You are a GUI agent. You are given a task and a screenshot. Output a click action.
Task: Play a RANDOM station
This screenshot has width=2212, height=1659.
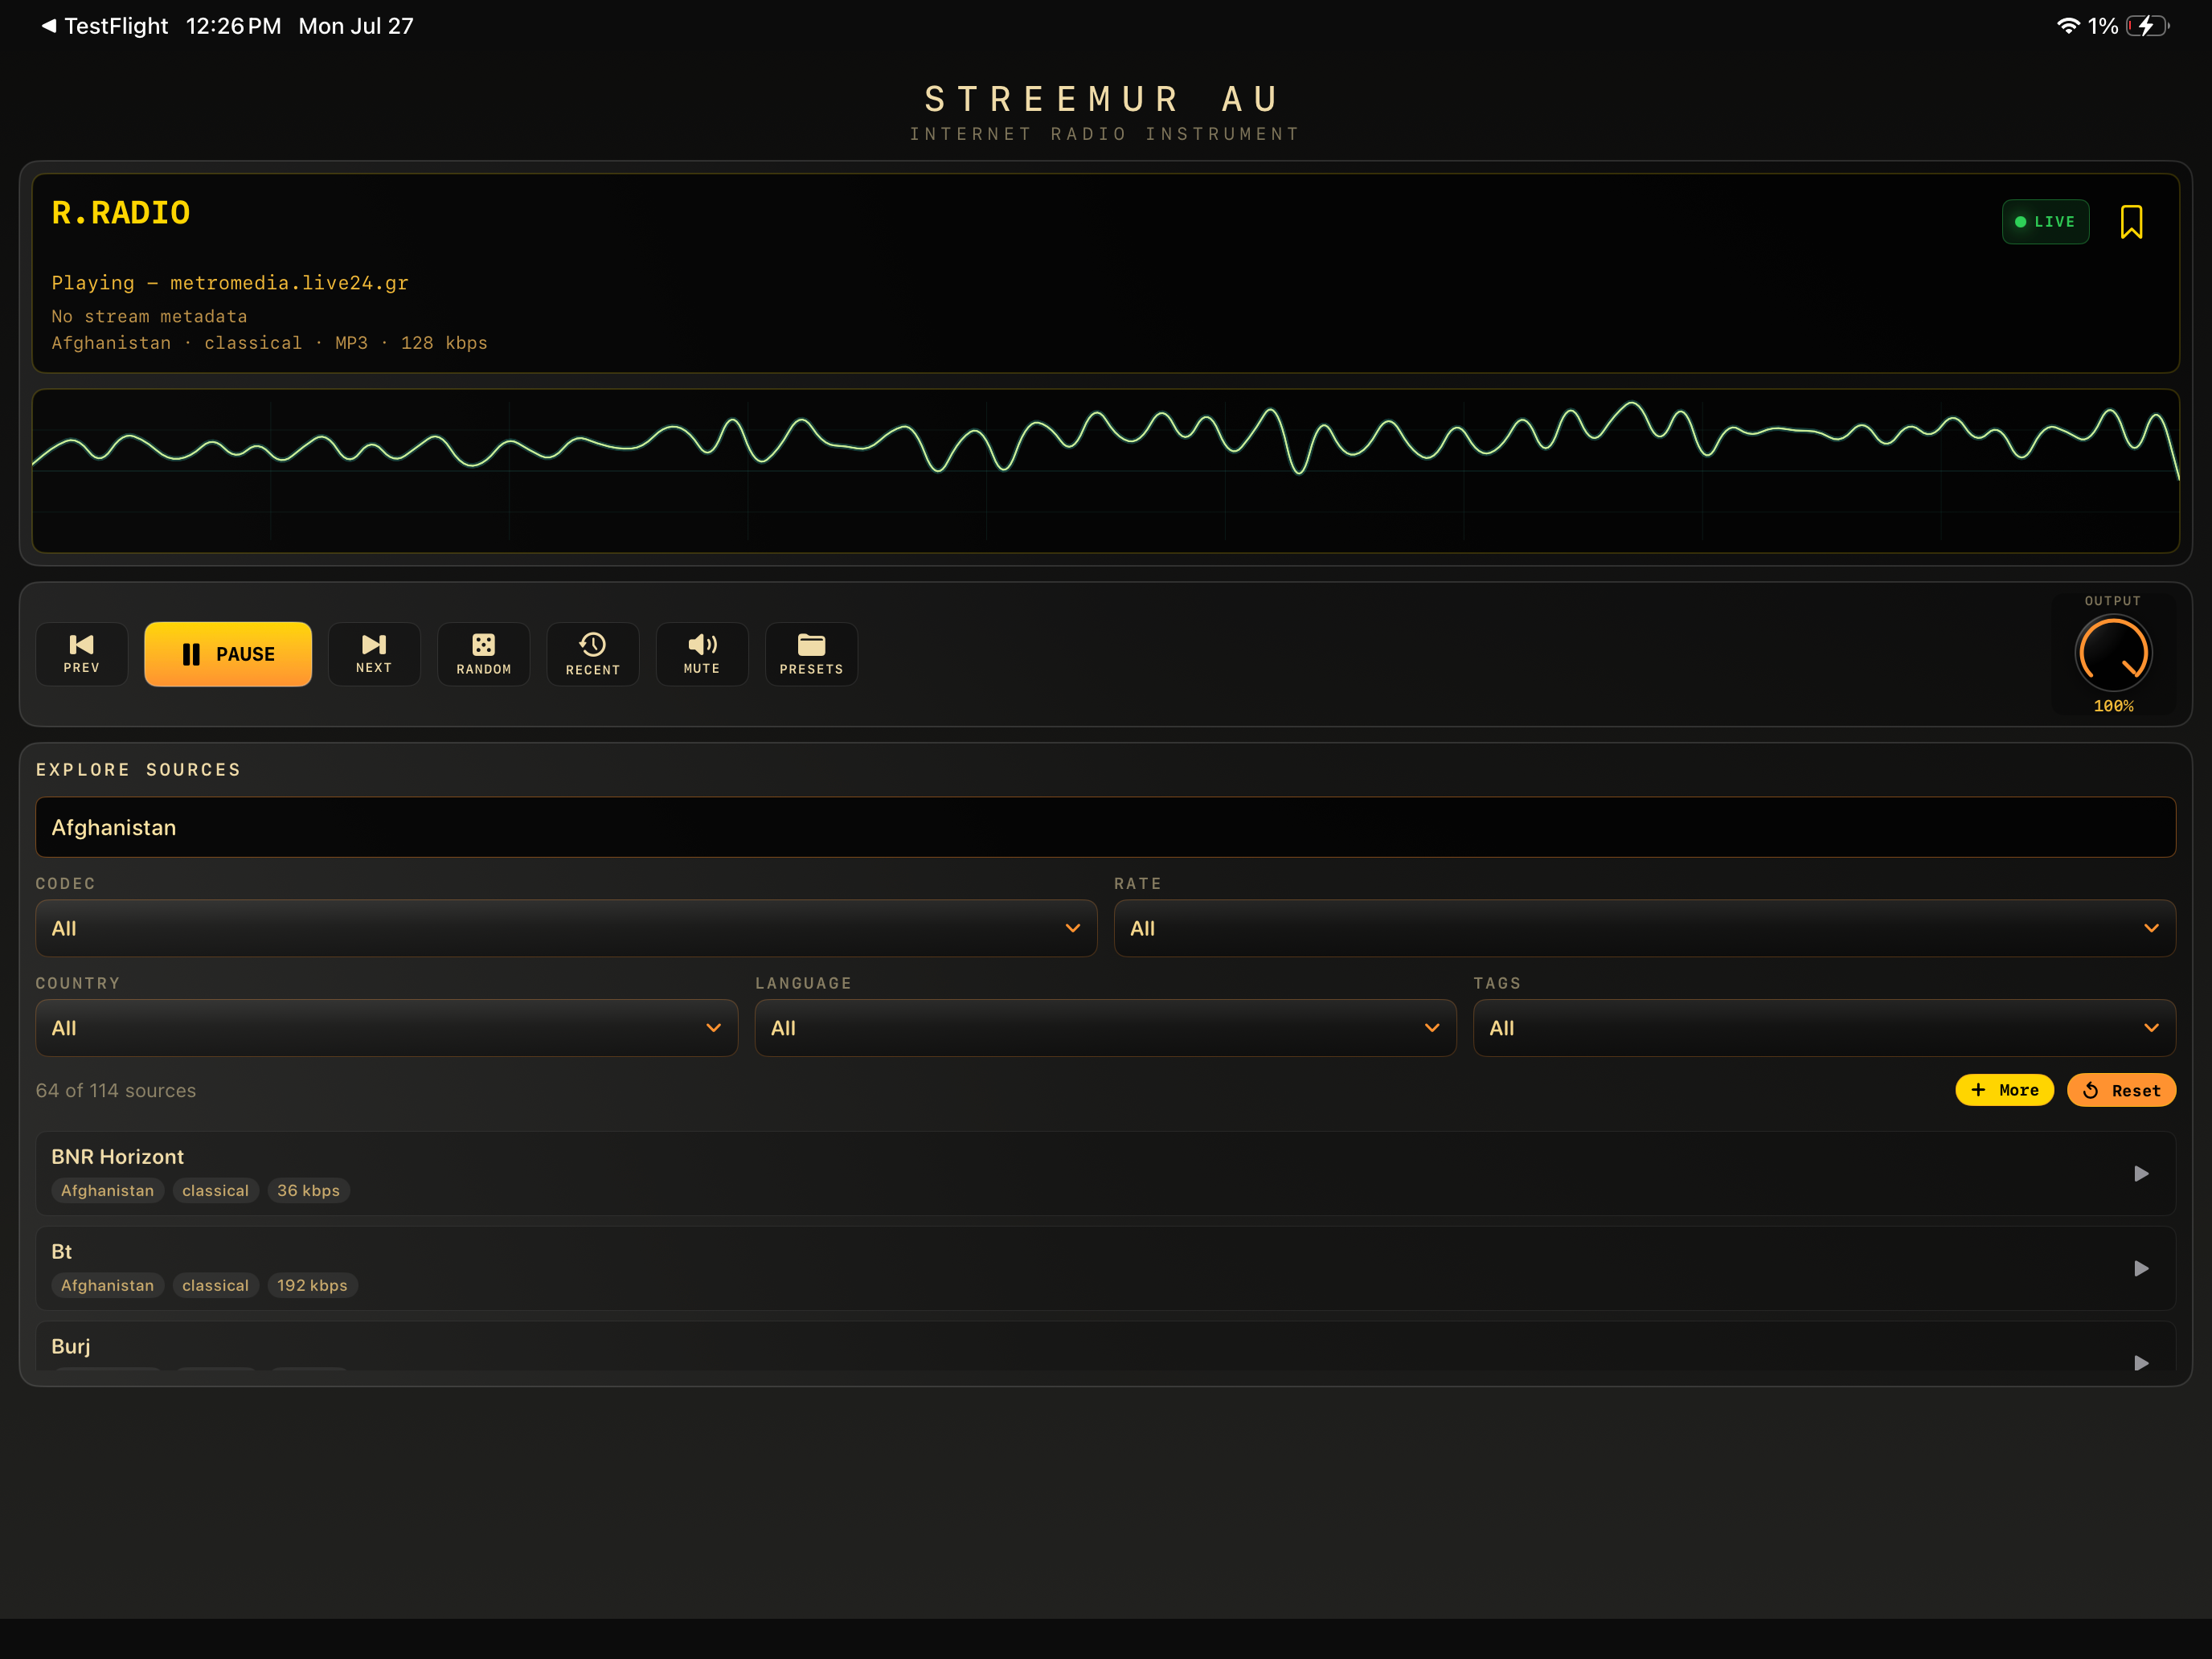pos(484,654)
